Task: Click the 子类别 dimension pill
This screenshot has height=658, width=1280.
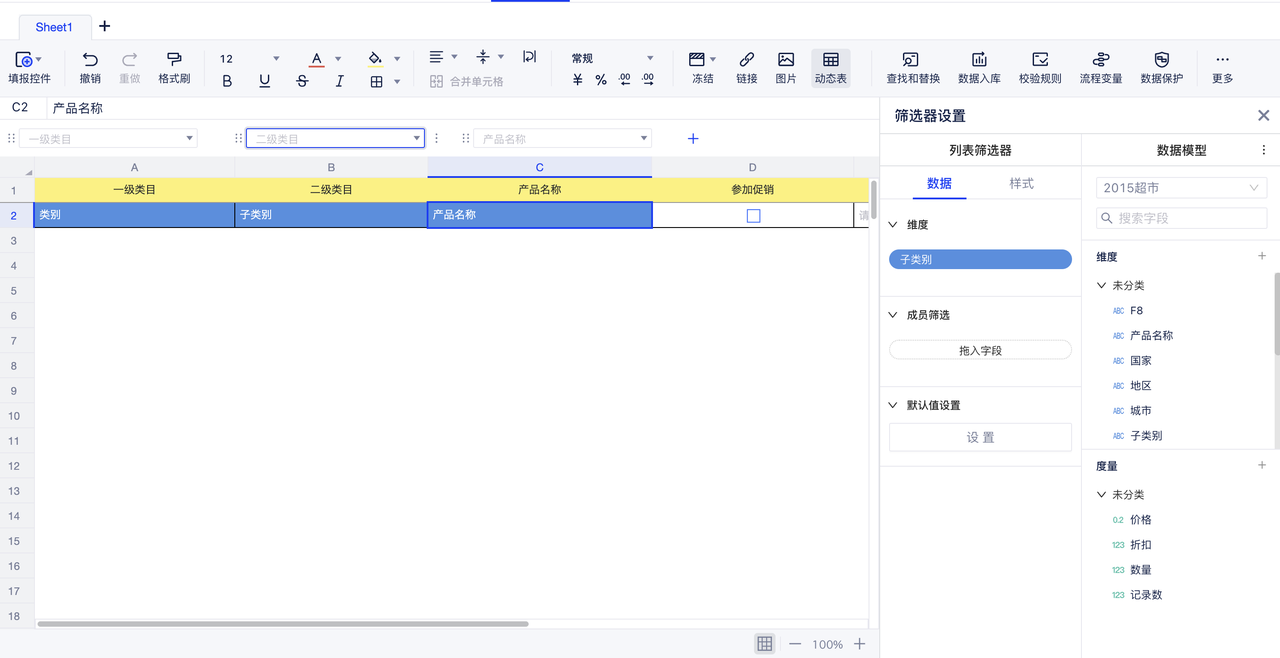Action: (980, 259)
